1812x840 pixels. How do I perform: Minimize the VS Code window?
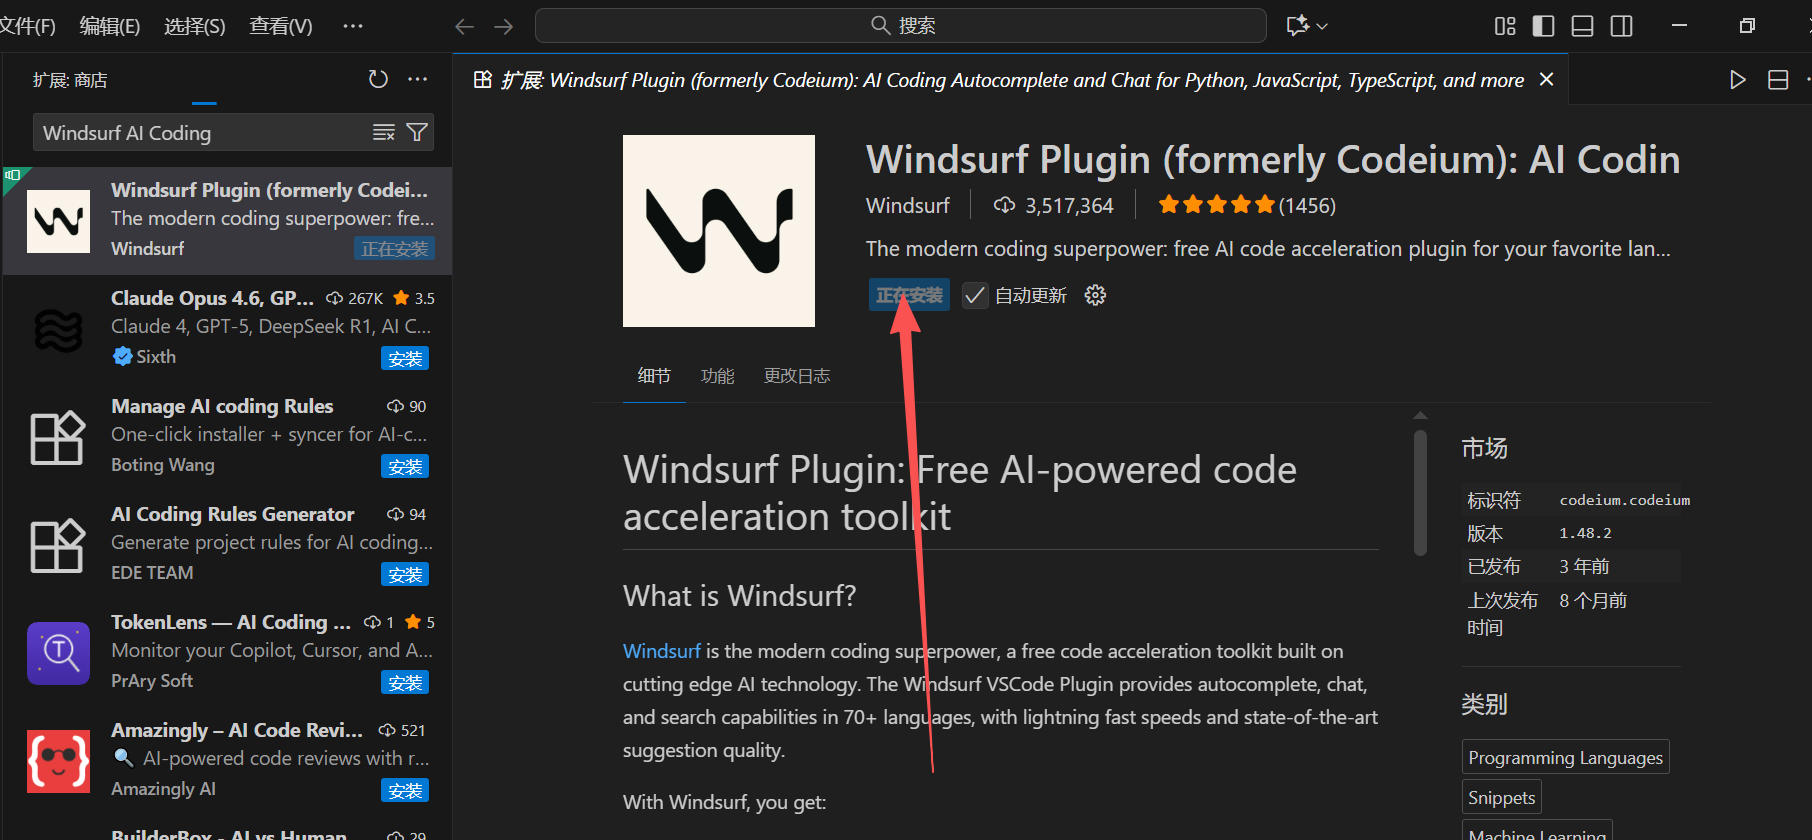pos(1679,26)
